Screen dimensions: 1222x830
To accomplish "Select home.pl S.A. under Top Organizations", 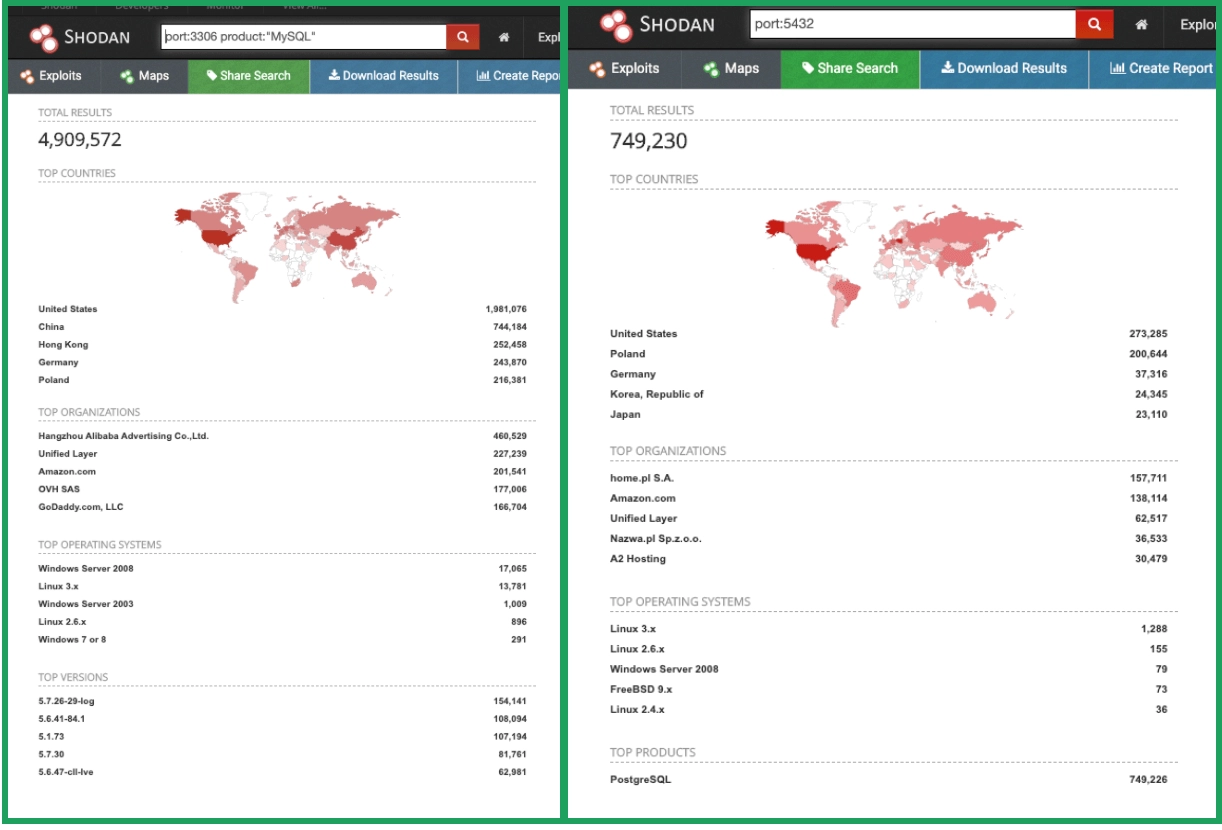I will (642, 478).
